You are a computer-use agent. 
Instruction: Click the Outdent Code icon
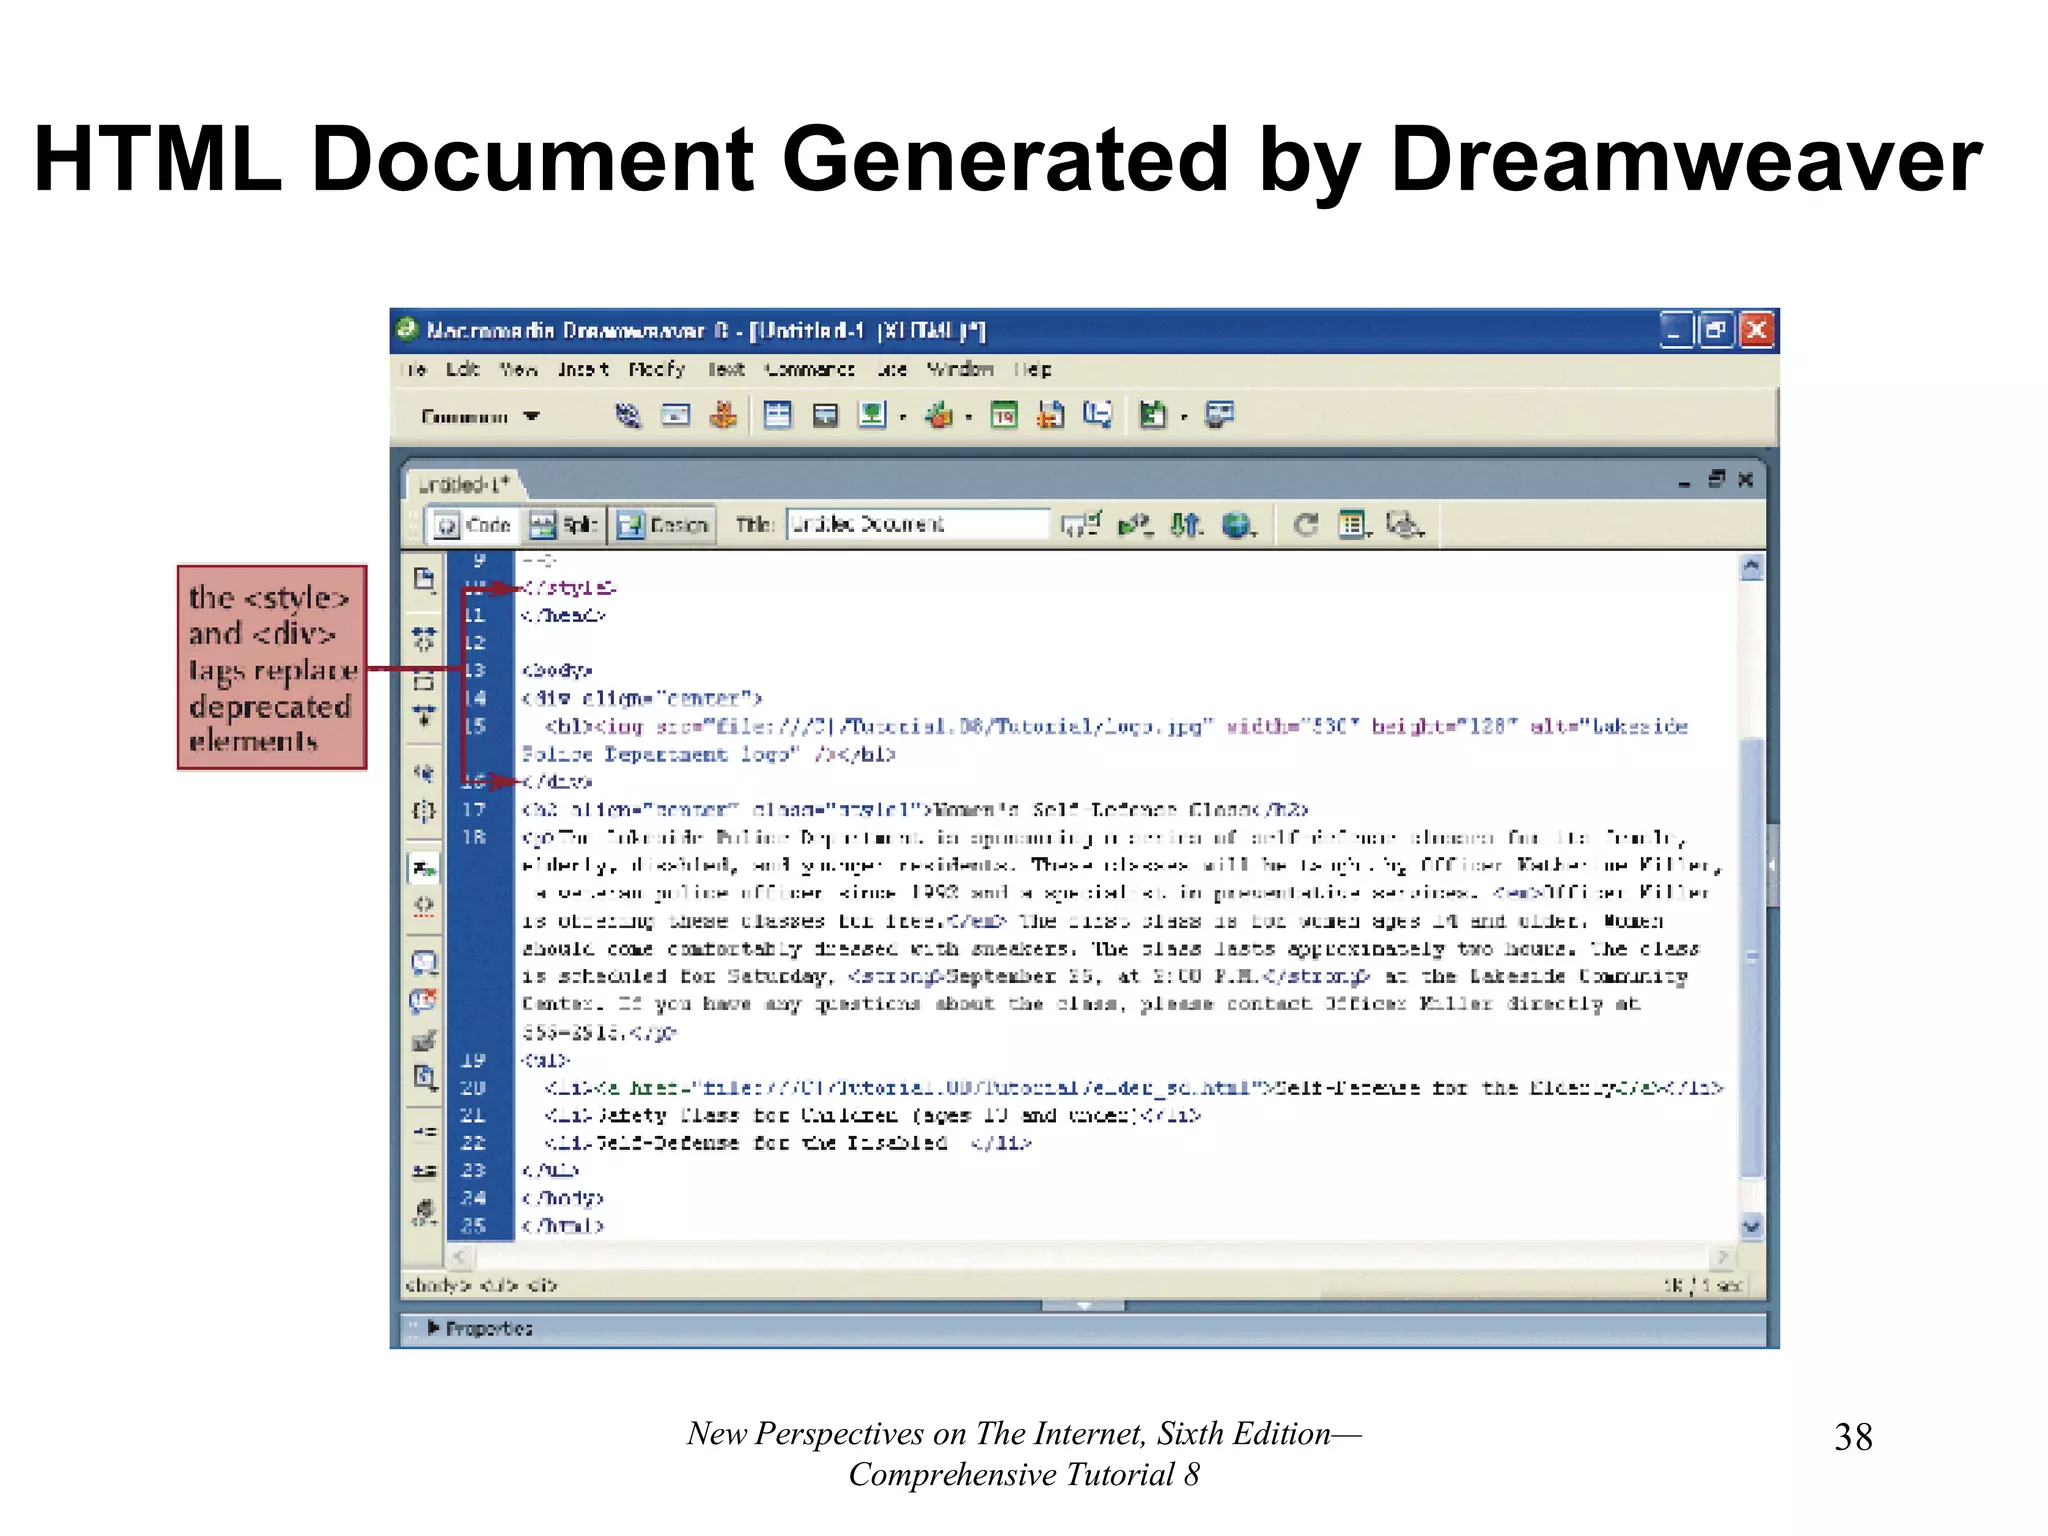425,1170
